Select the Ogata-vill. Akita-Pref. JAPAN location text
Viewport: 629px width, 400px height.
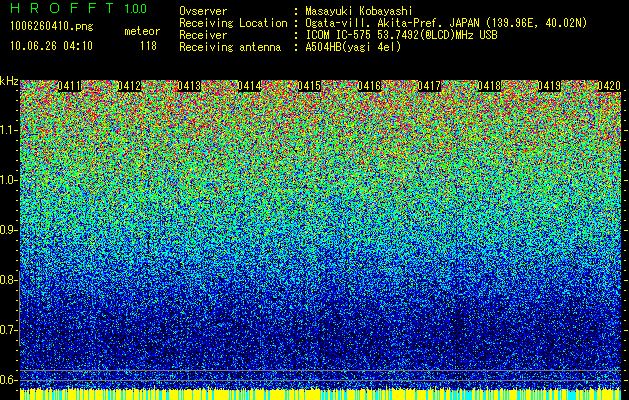pos(446,23)
